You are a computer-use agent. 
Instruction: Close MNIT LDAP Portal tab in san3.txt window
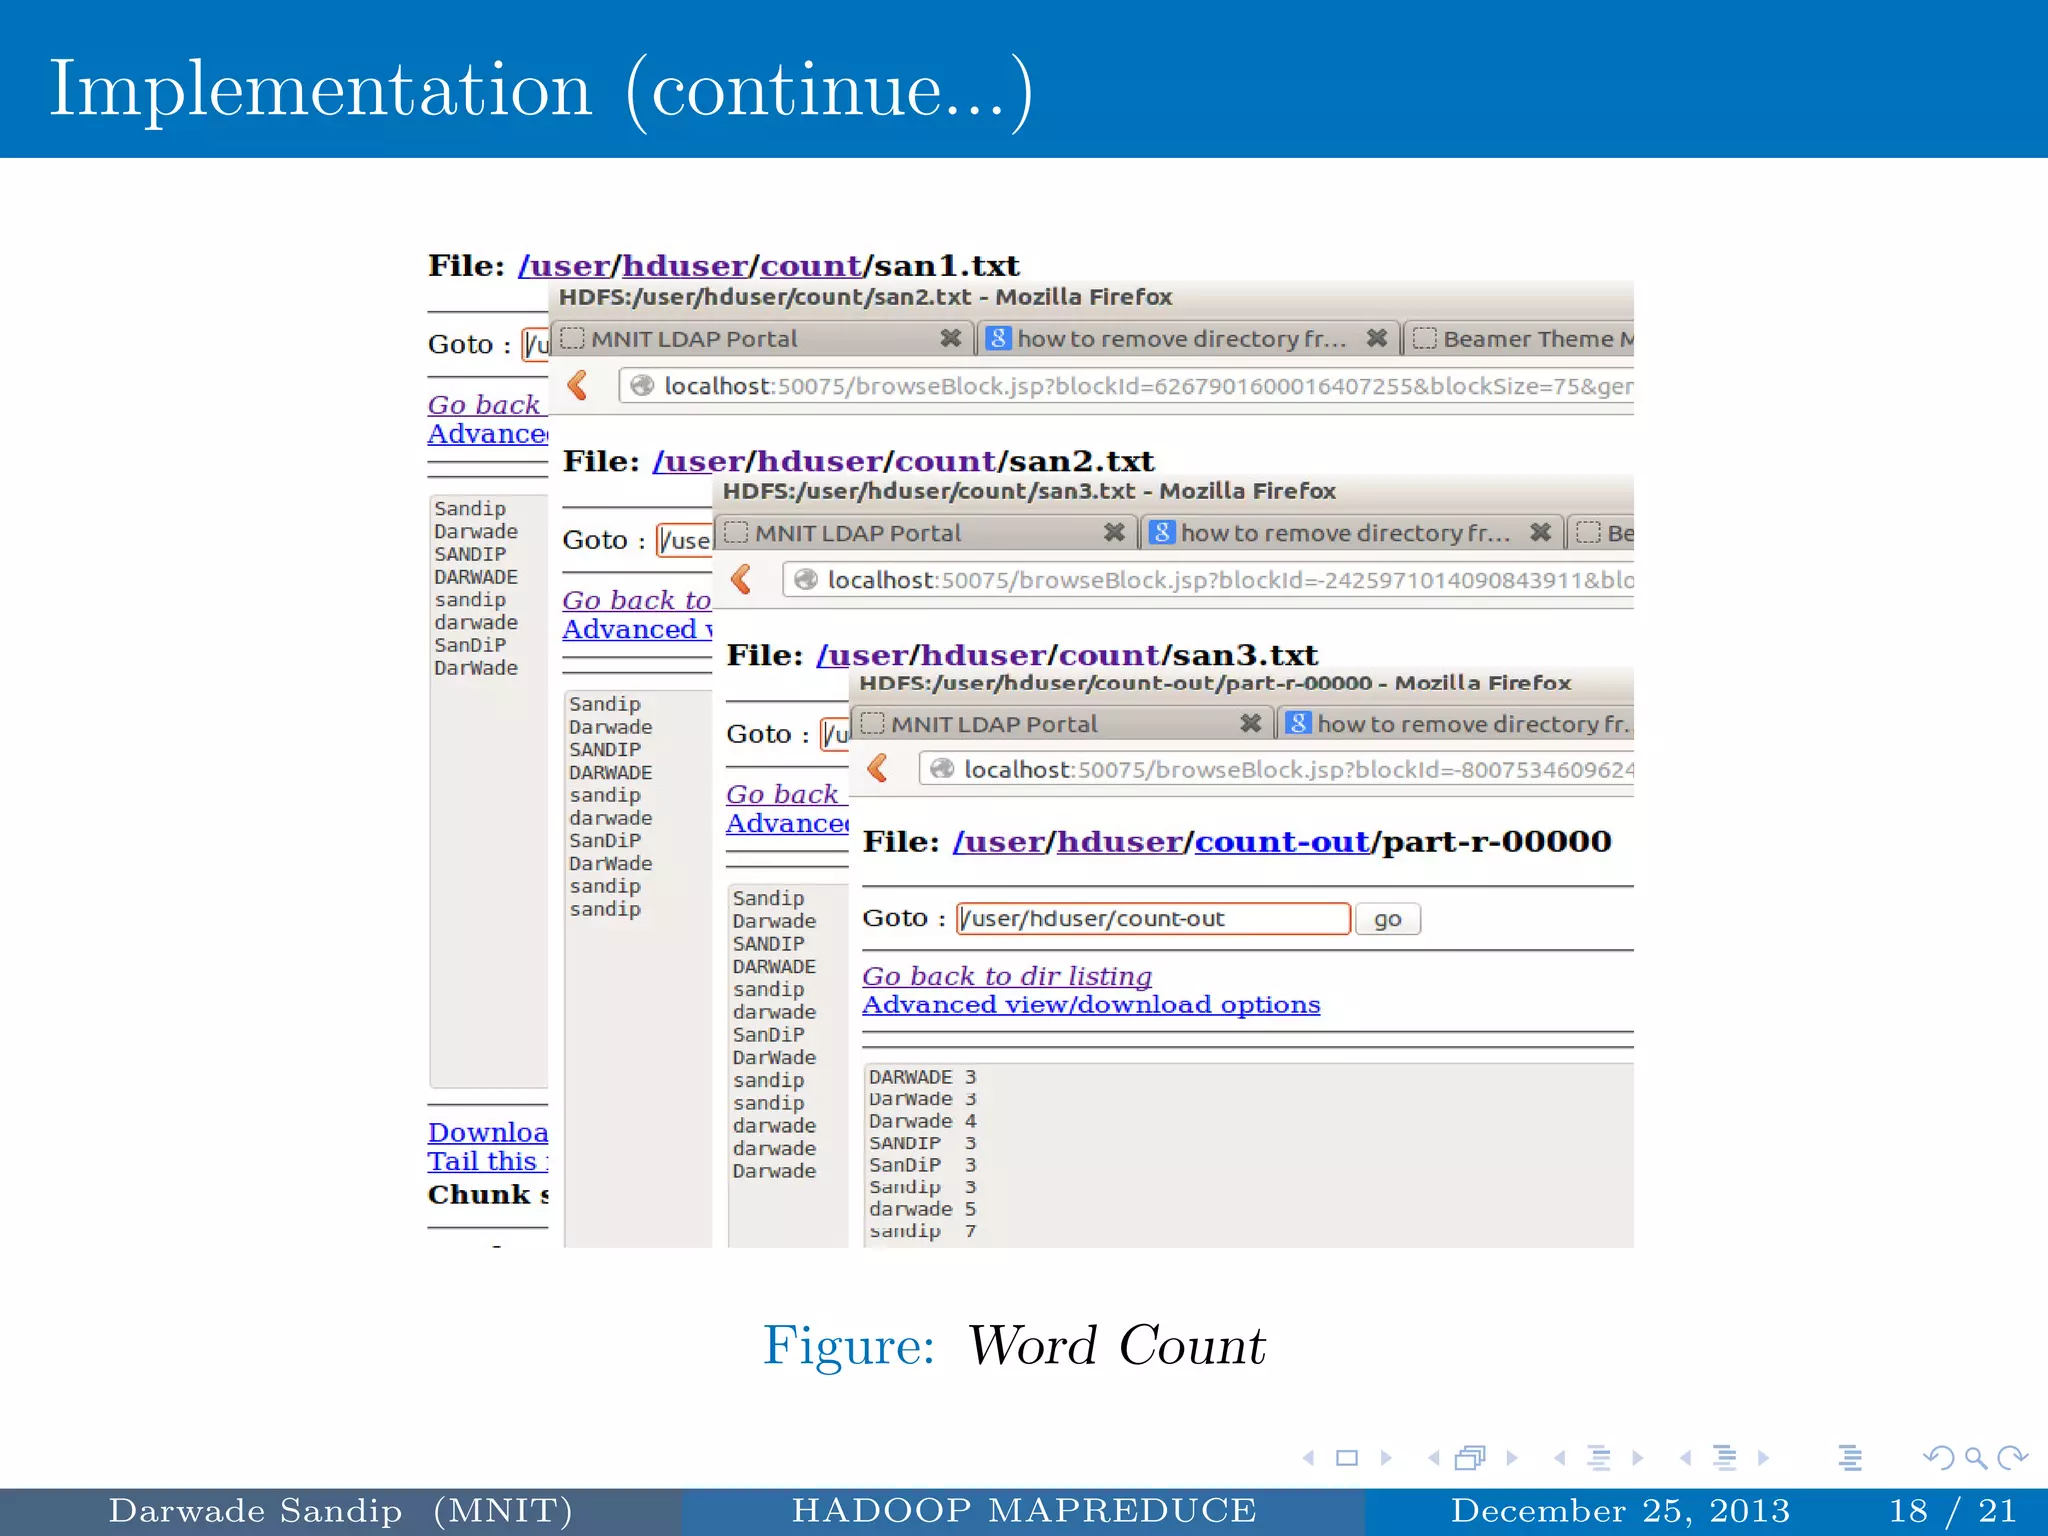pos(1114,532)
